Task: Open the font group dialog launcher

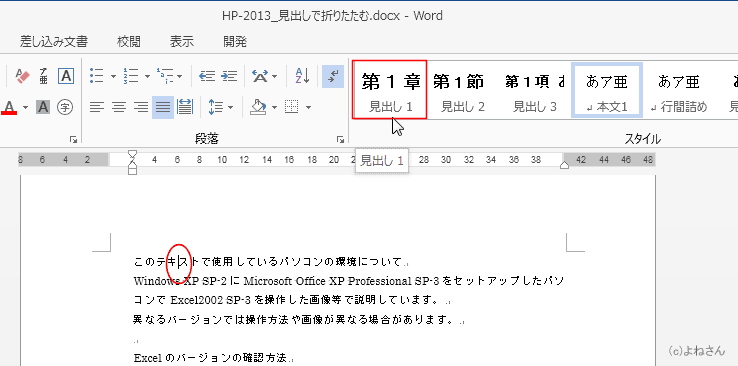Action: pos(73,139)
